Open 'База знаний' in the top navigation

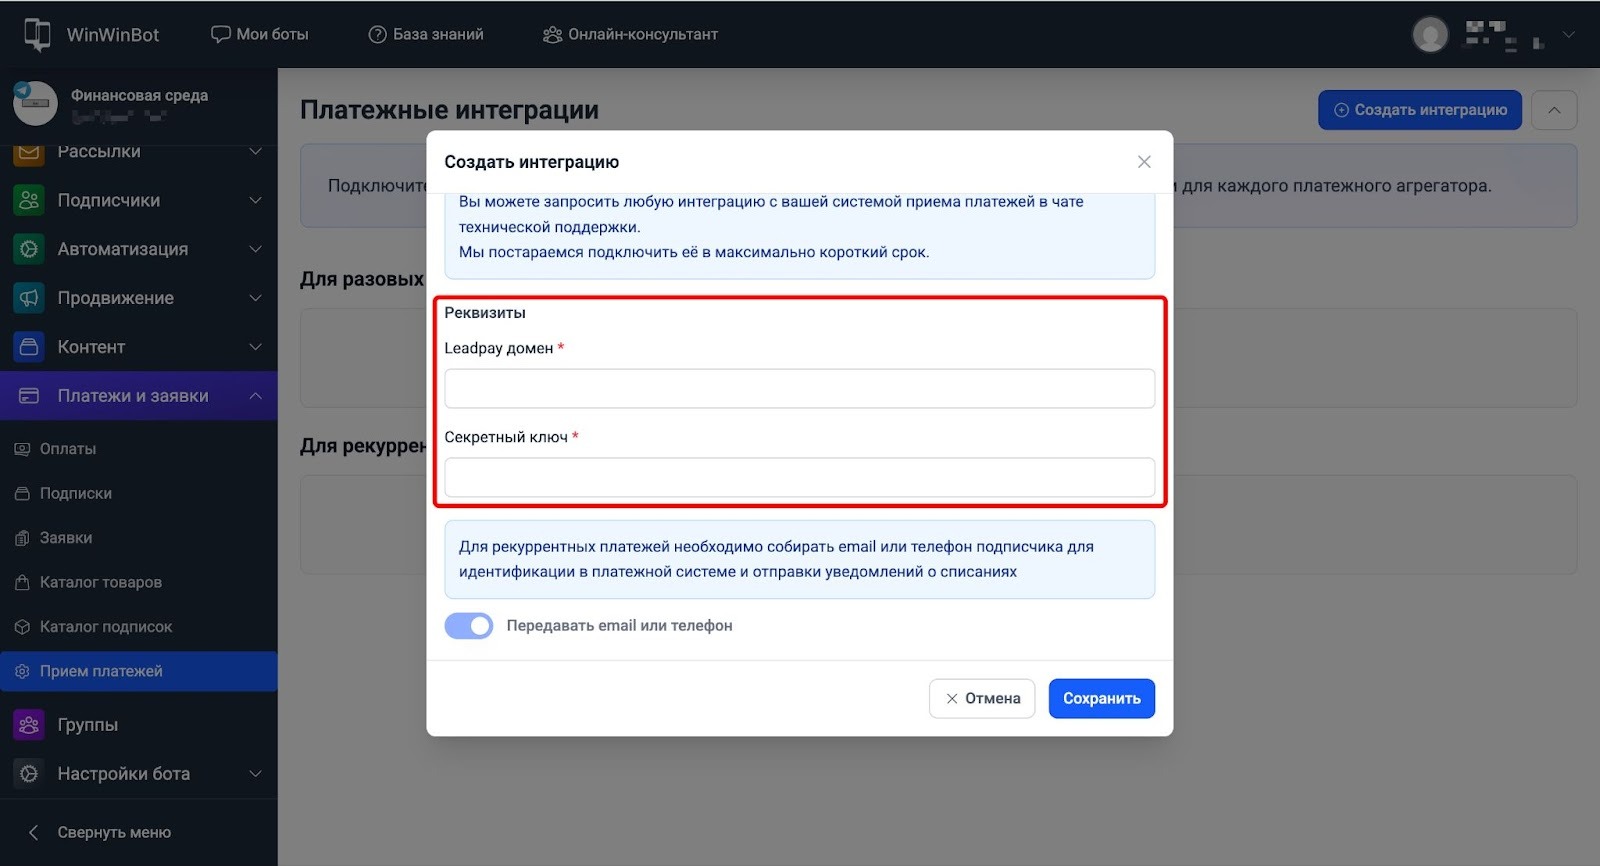click(426, 34)
